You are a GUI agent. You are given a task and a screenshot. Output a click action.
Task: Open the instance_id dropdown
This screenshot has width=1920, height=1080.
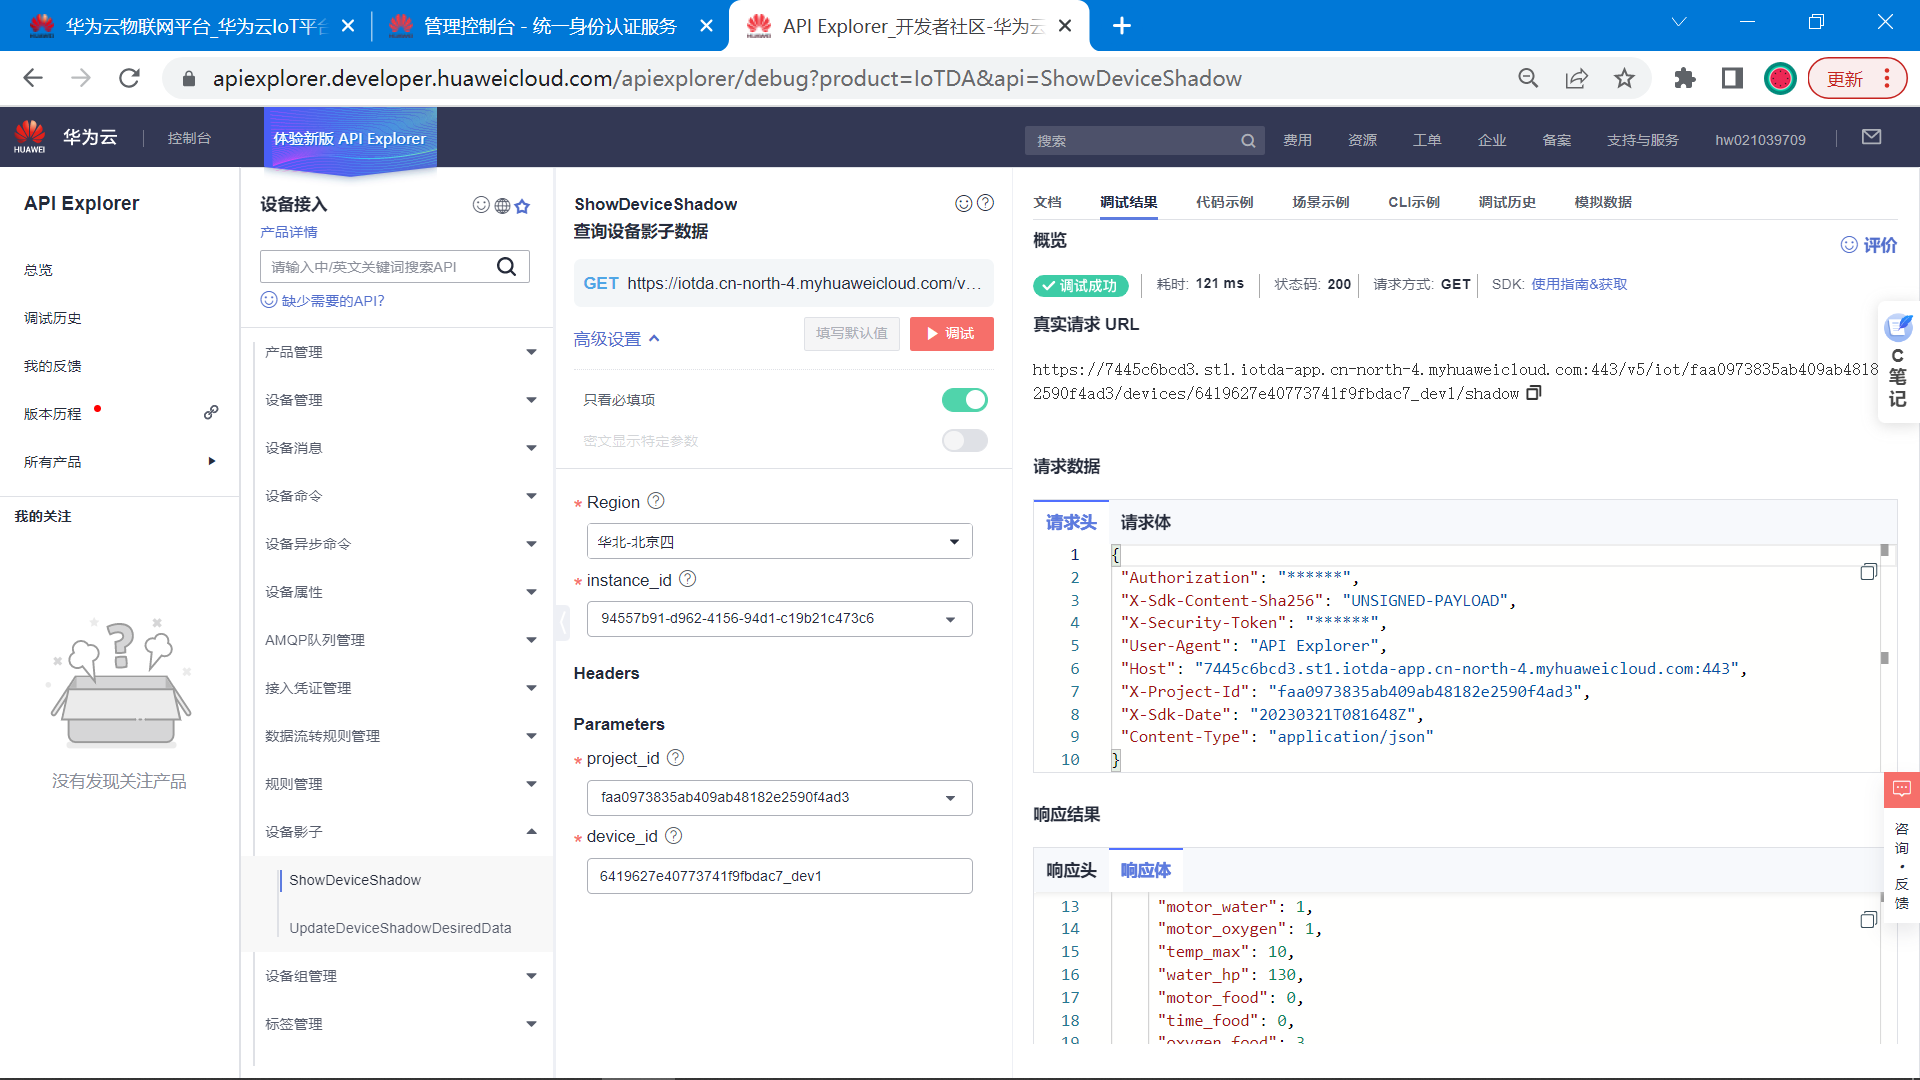coord(779,619)
